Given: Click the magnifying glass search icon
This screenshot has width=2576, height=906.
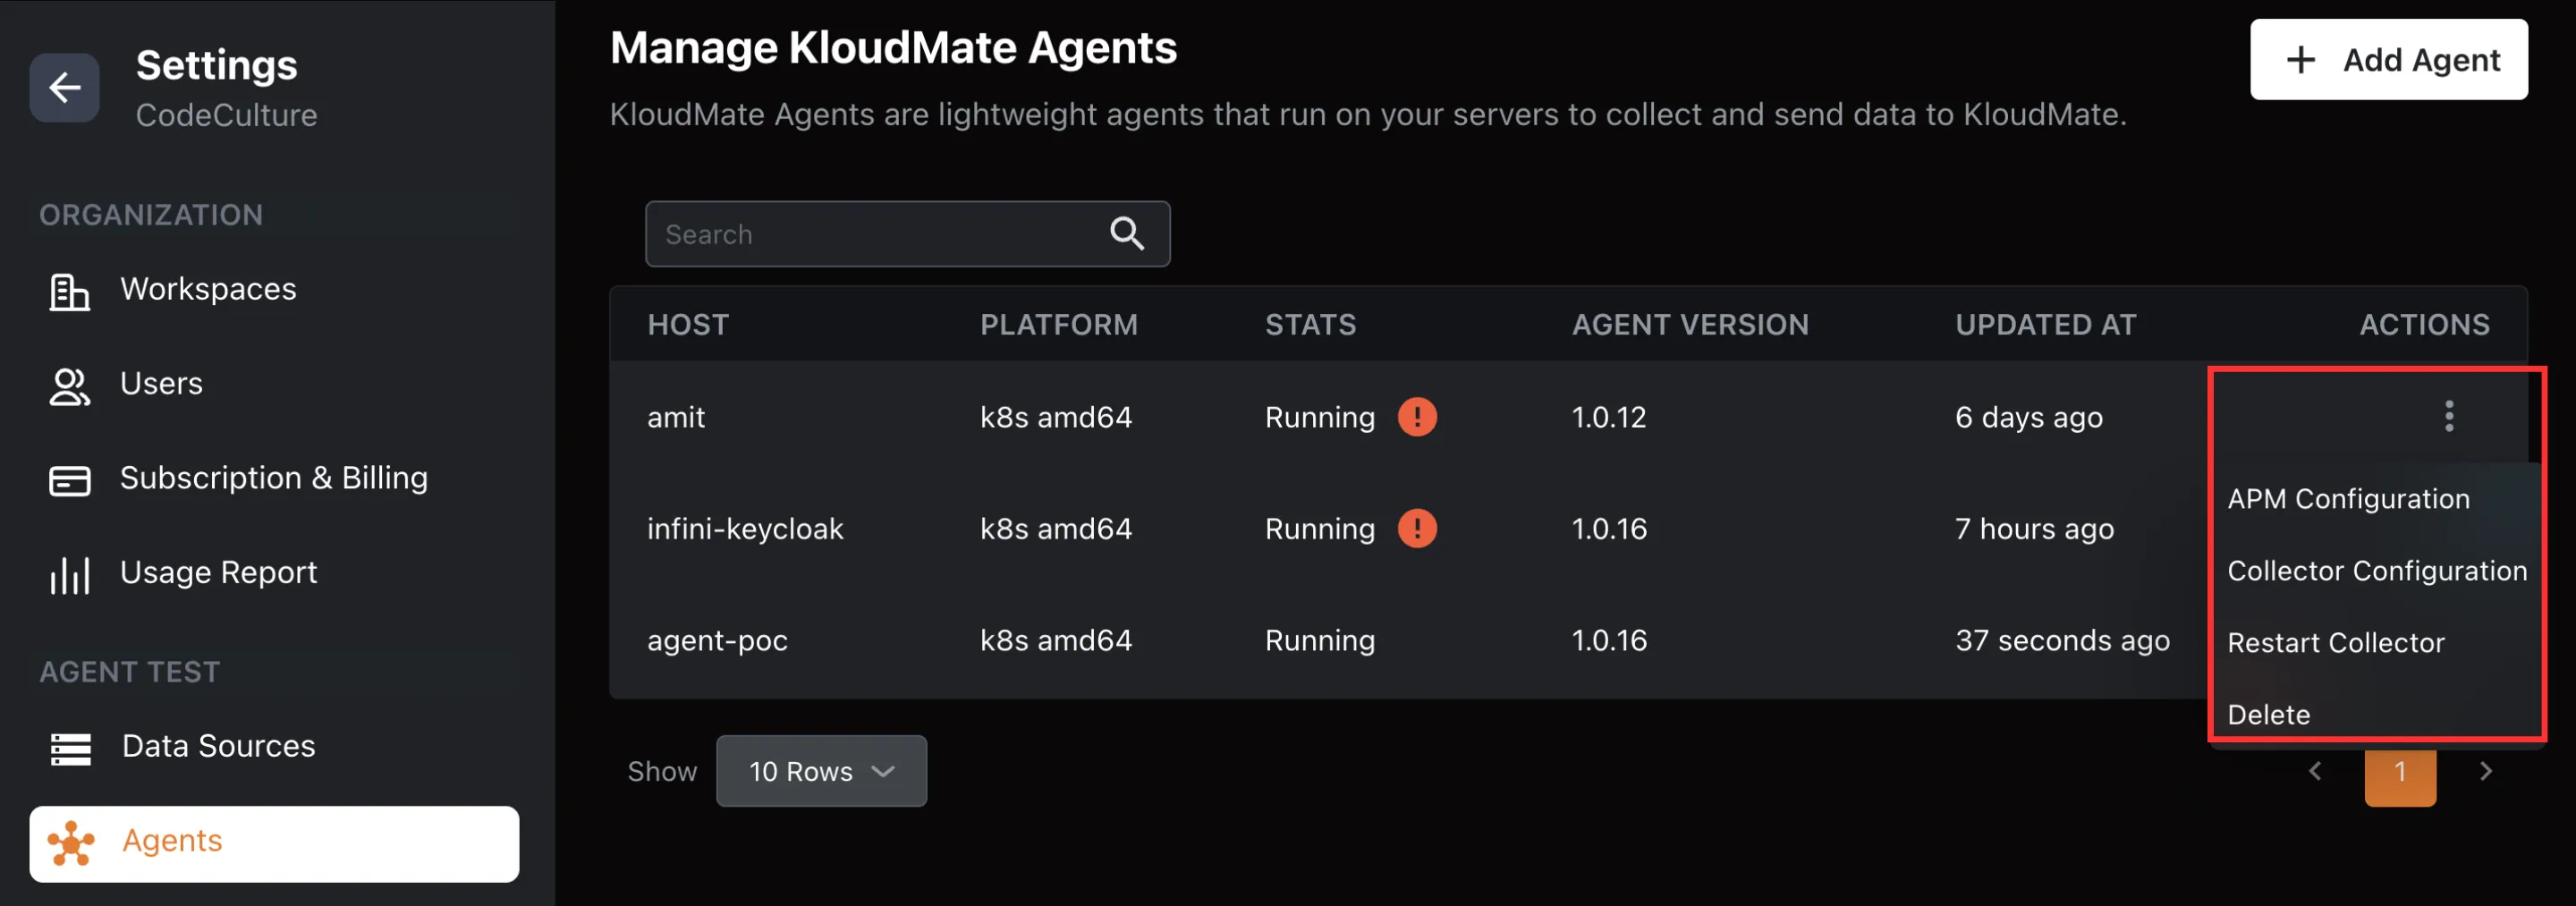Looking at the screenshot, I should pyautogui.click(x=1127, y=234).
